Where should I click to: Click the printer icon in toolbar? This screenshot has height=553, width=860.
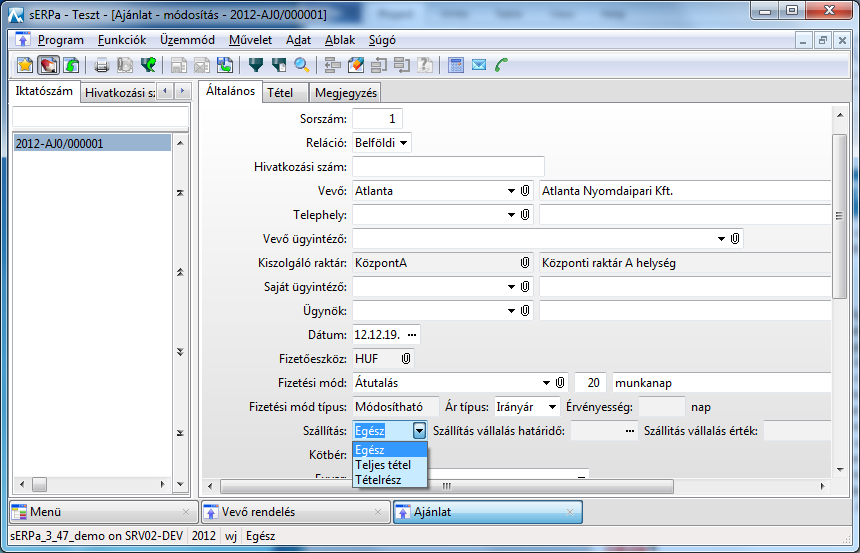coord(101,65)
